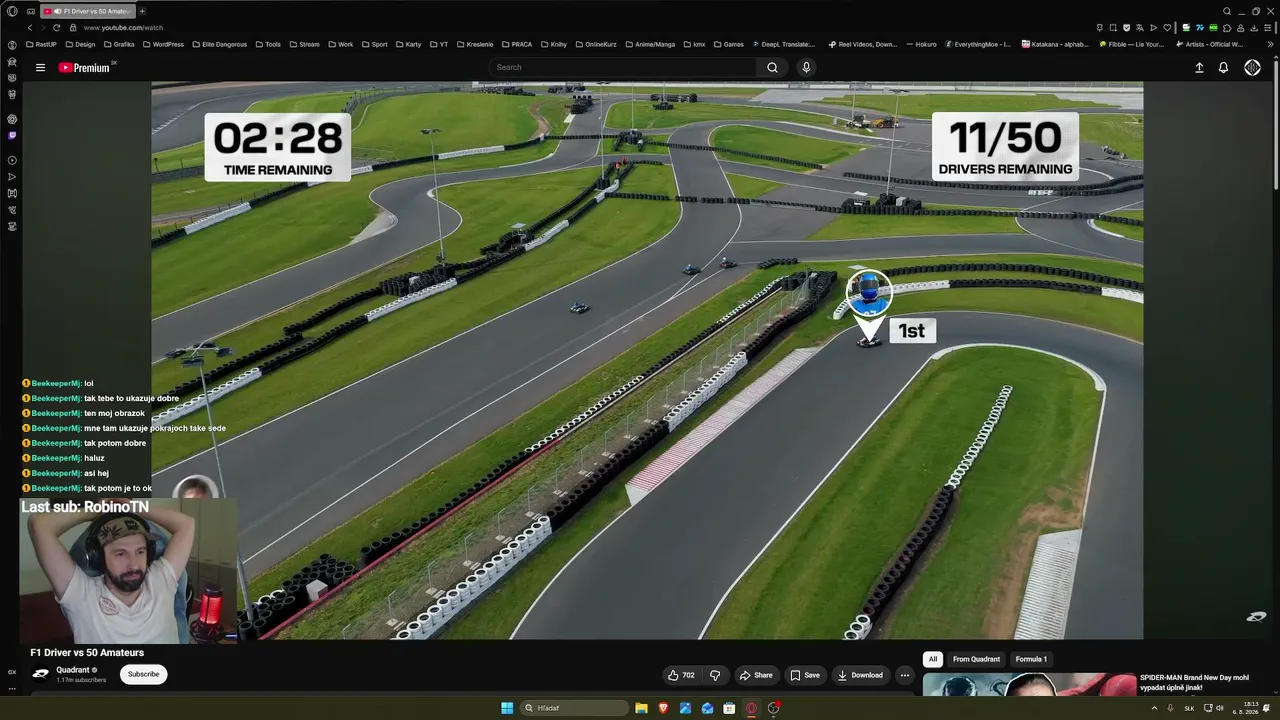This screenshot has height=720, width=1280.
Task: Open the Games bookmarks folder
Action: pyautogui.click(x=728, y=44)
